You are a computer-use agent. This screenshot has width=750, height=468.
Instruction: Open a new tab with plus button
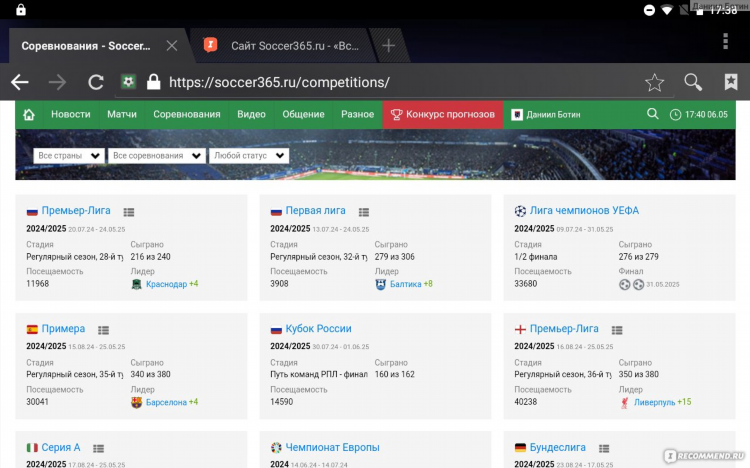pos(388,45)
